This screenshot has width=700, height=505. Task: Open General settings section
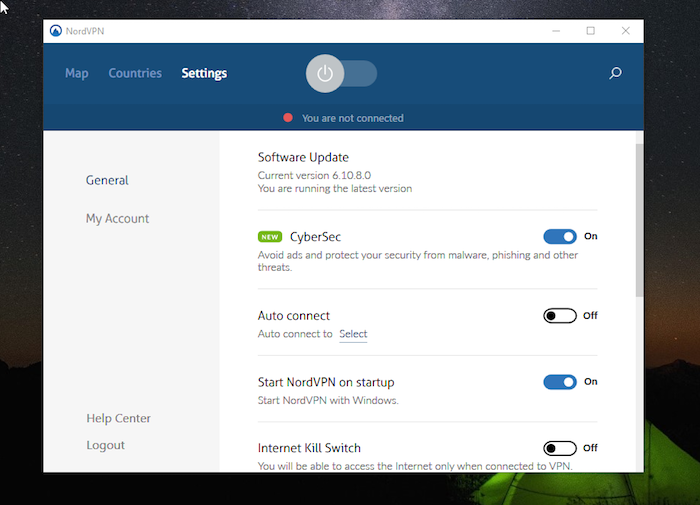click(107, 180)
